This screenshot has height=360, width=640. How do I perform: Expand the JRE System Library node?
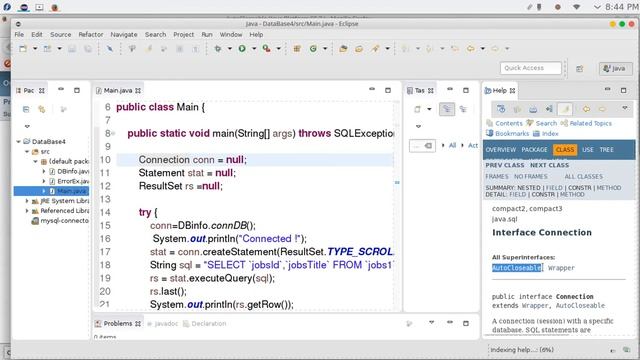click(x=27, y=201)
